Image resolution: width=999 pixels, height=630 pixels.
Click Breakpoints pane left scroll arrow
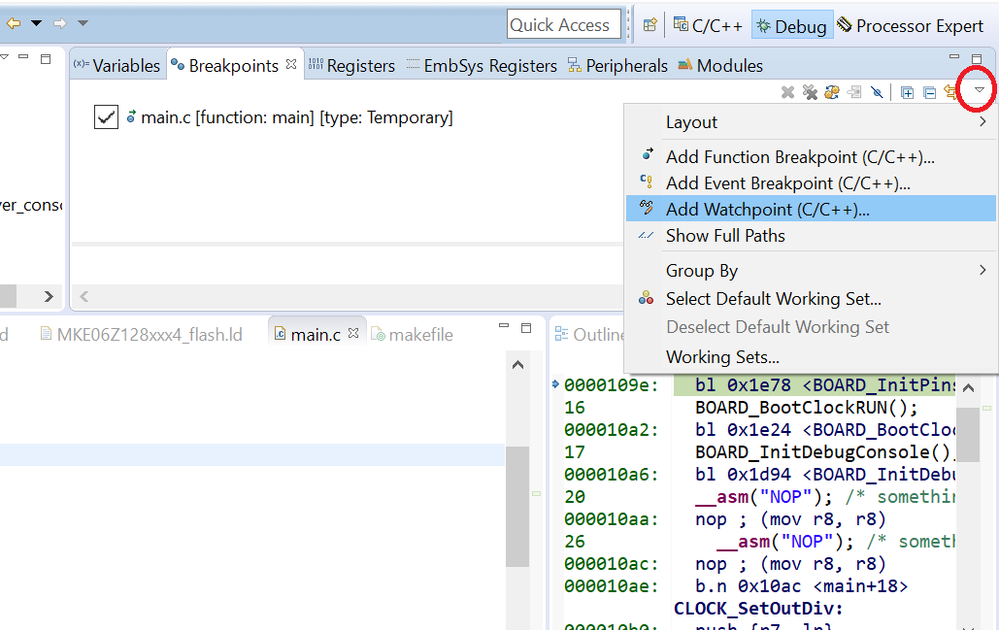click(x=84, y=296)
